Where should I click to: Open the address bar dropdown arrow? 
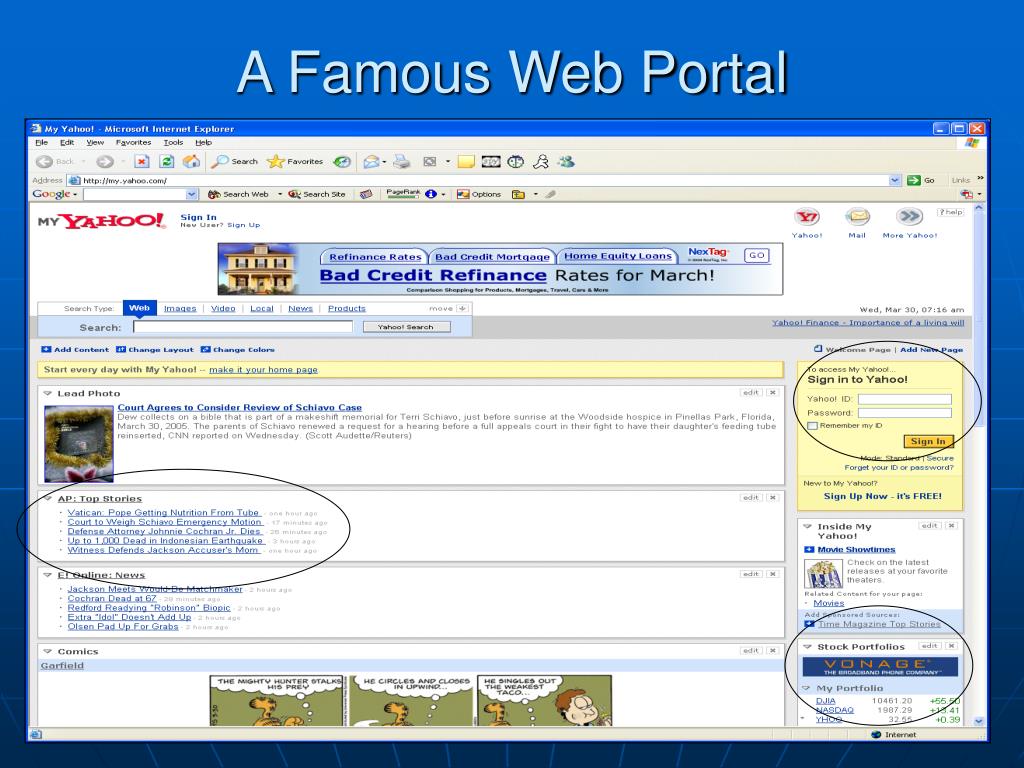click(x=895, y=180)
